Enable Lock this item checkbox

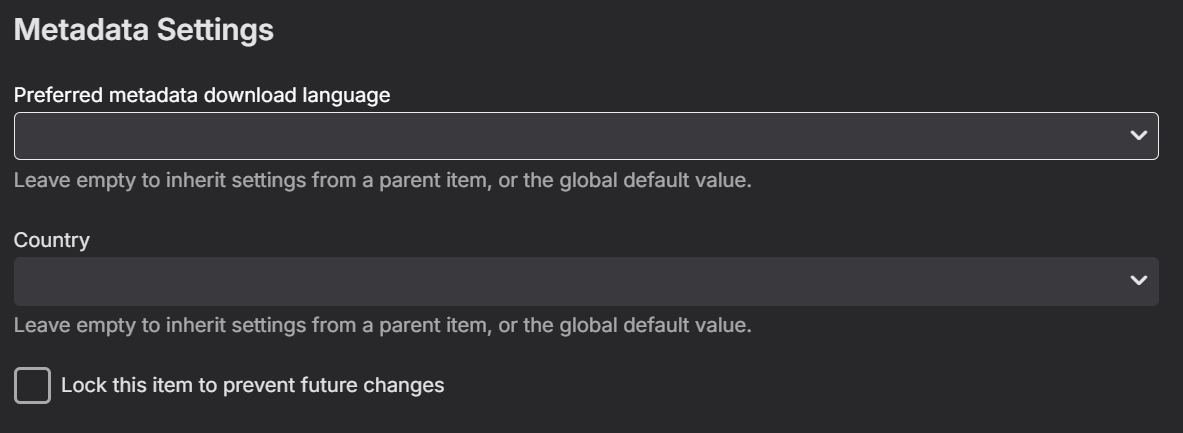[x=33, y=385]
